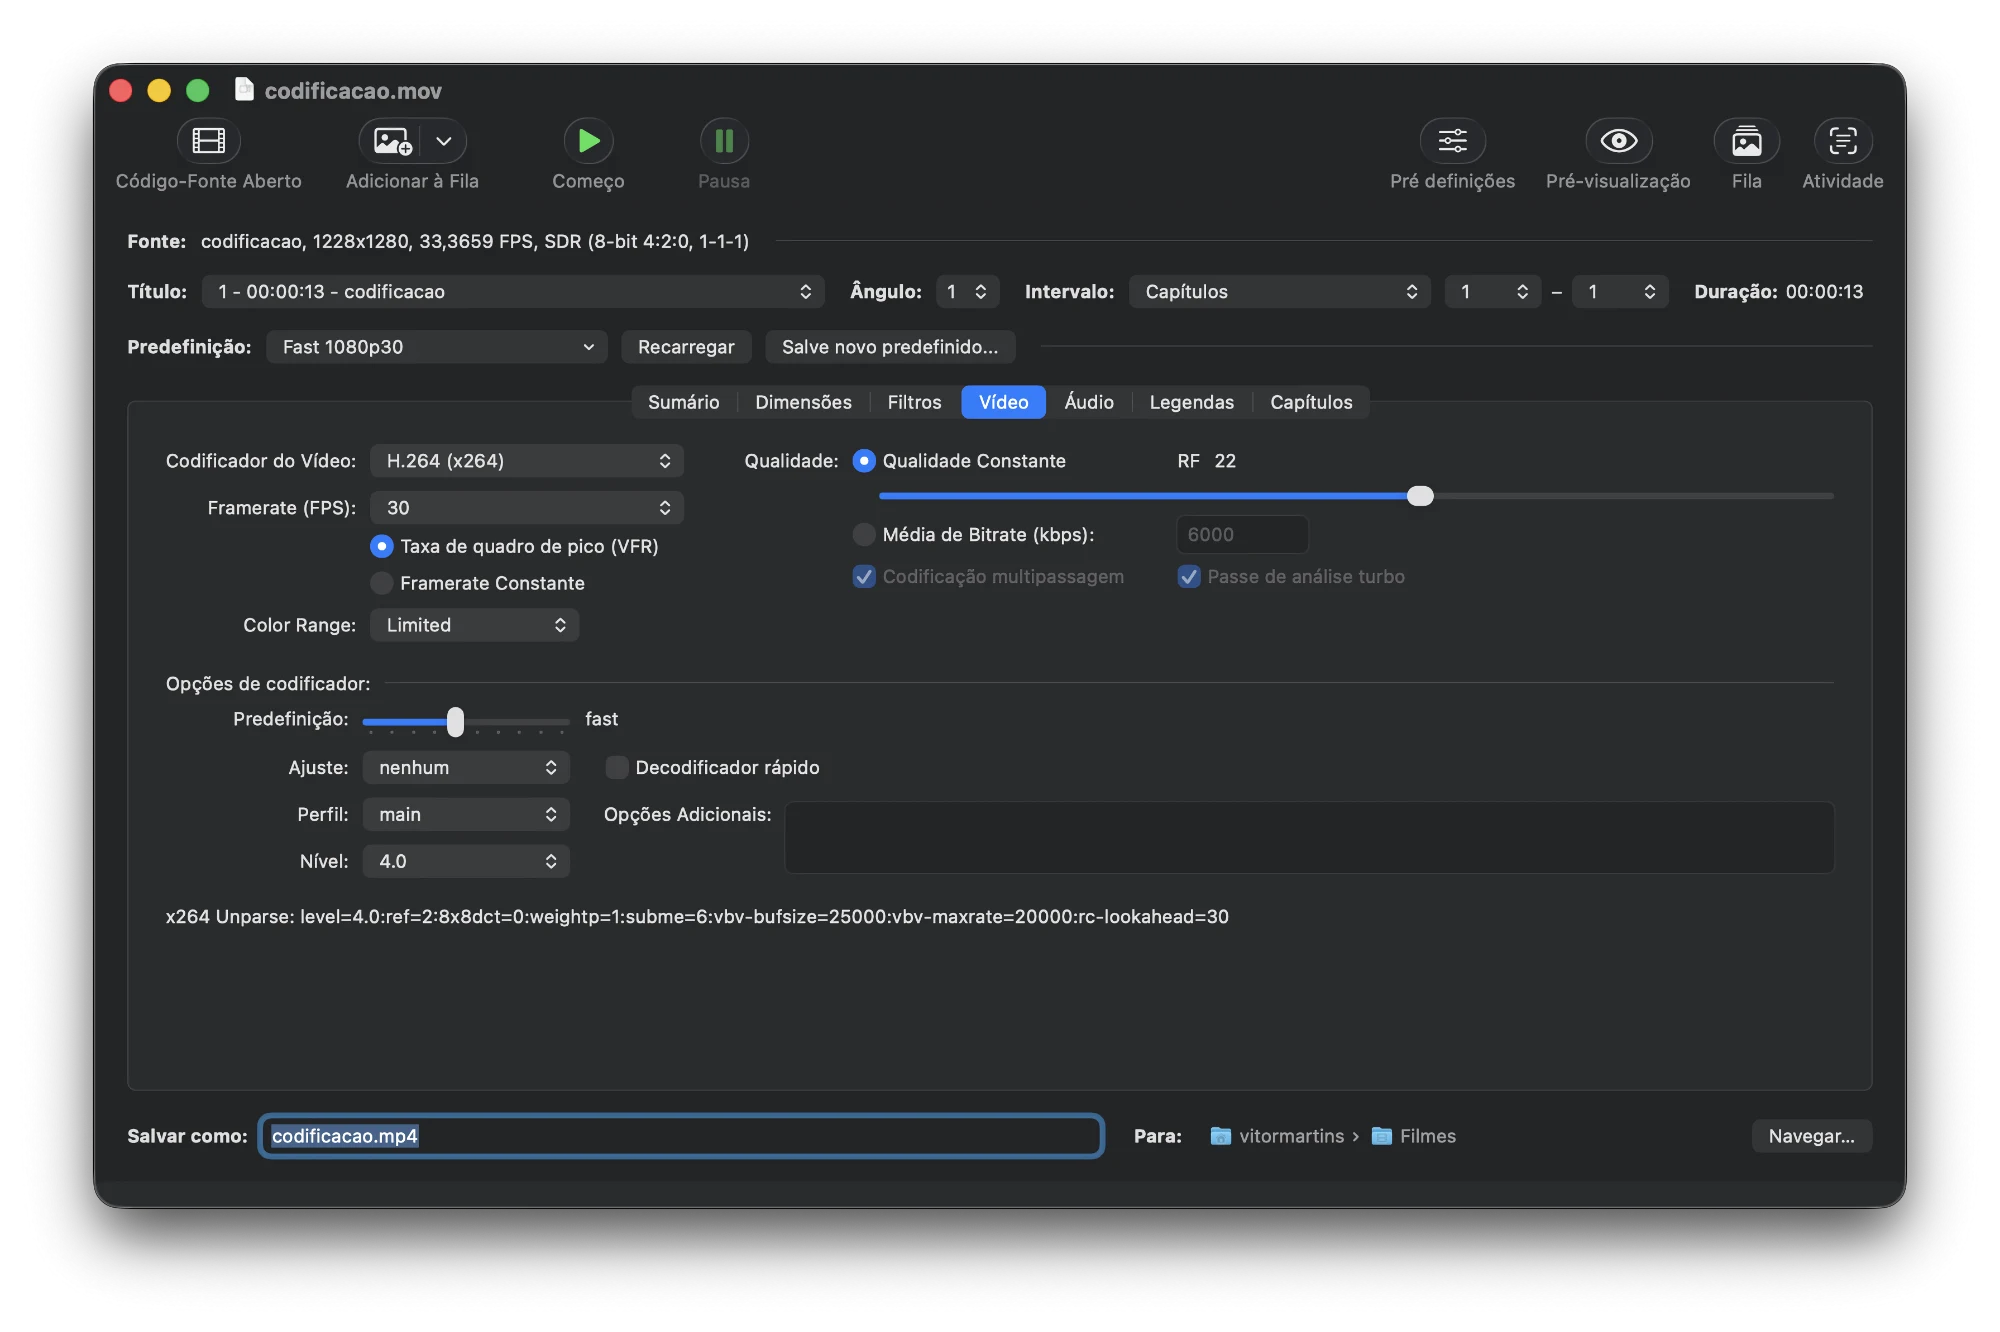Switch to the Áudio tab
Screen dimensions: 2000x1332
[1088, 402]
